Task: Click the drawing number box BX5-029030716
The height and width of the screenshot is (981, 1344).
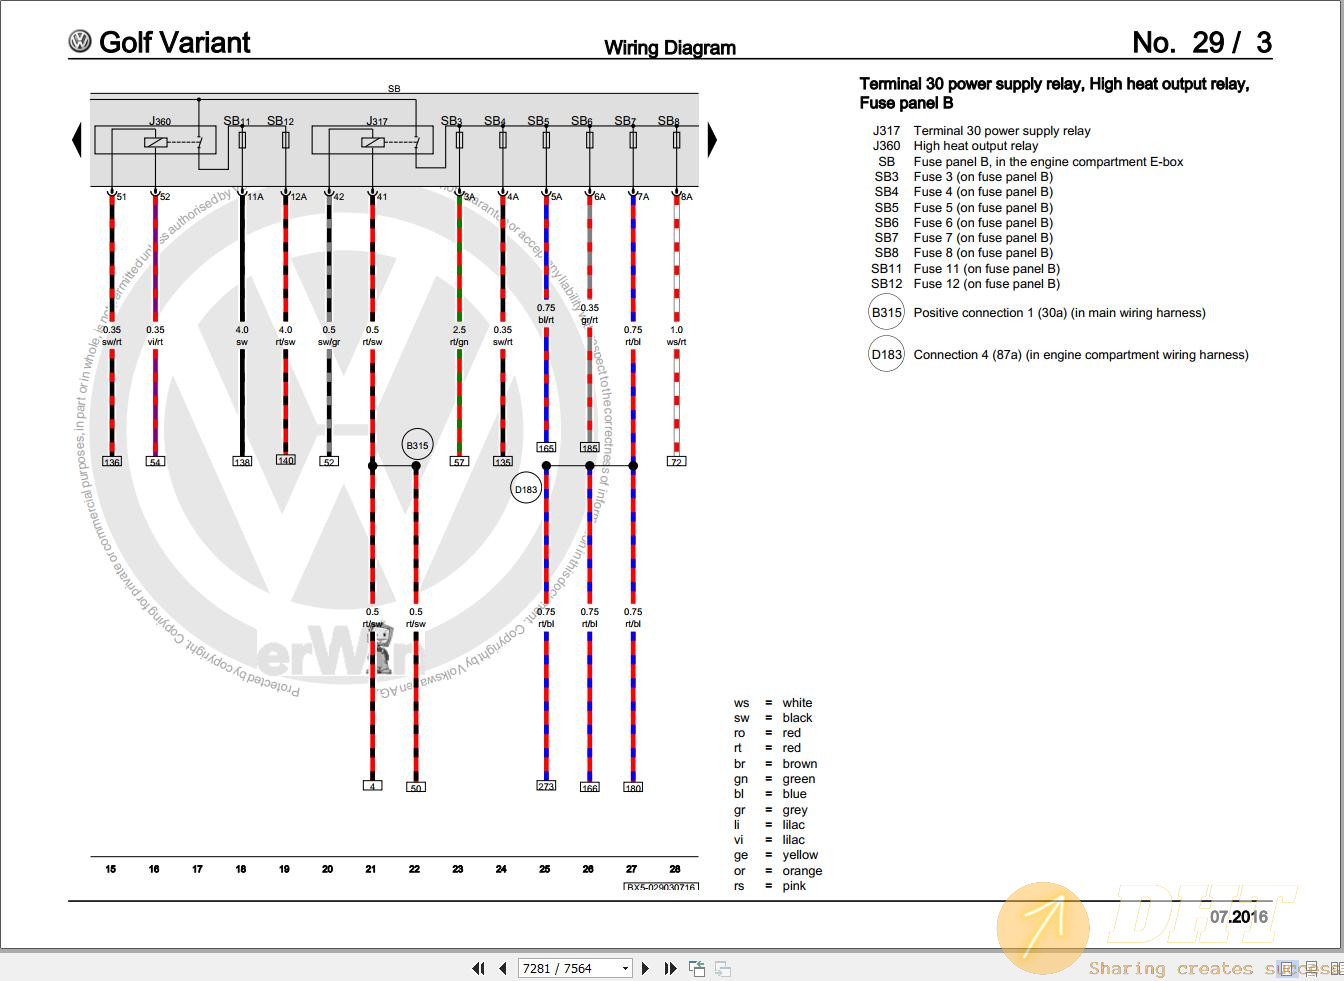Action: [x=661, y=887]
